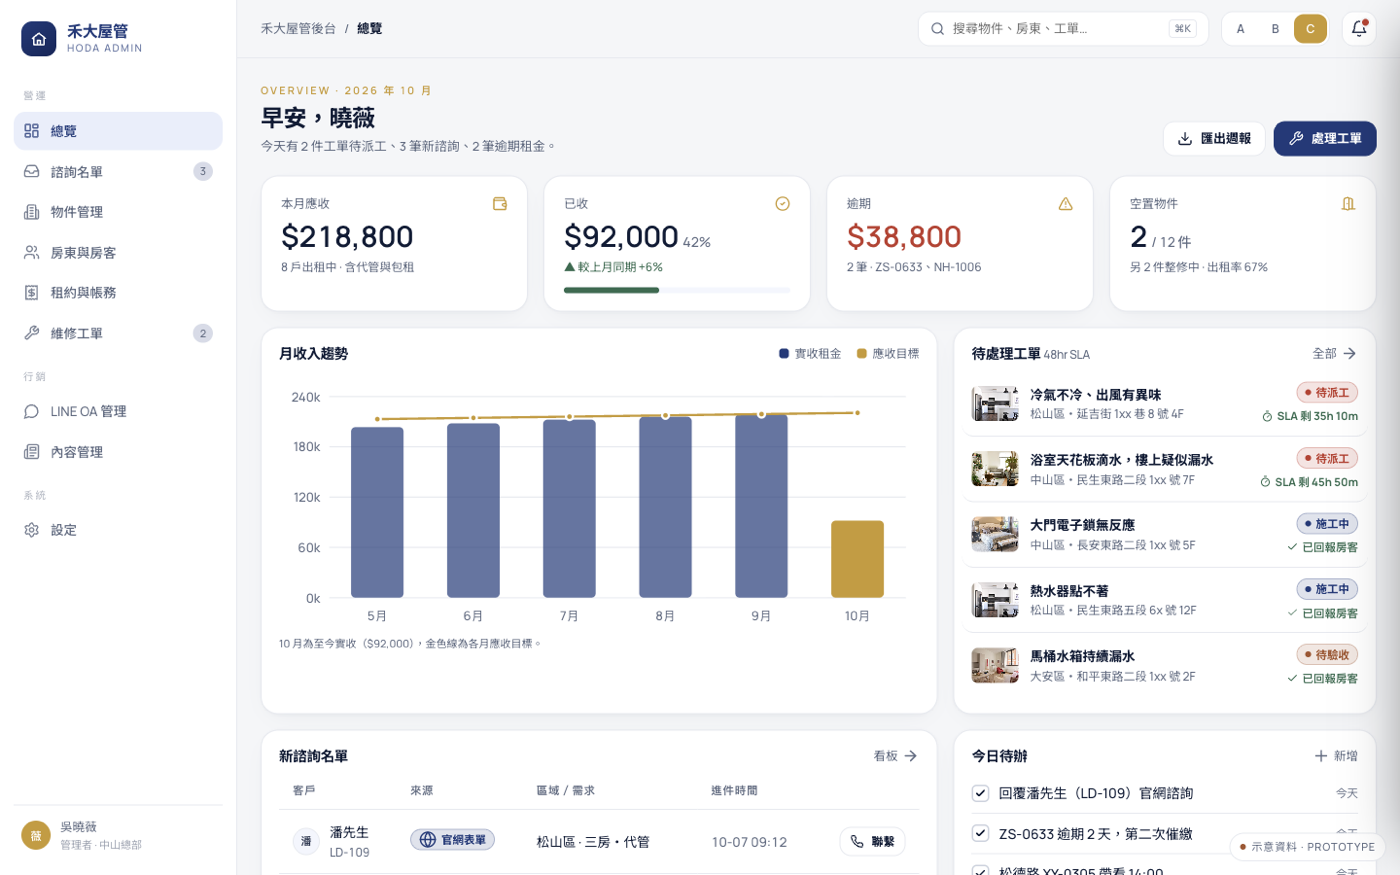Screen dimensions: 1400x875
Task: Click the 潘 customer avatar
Action: (x=306, y=842)
